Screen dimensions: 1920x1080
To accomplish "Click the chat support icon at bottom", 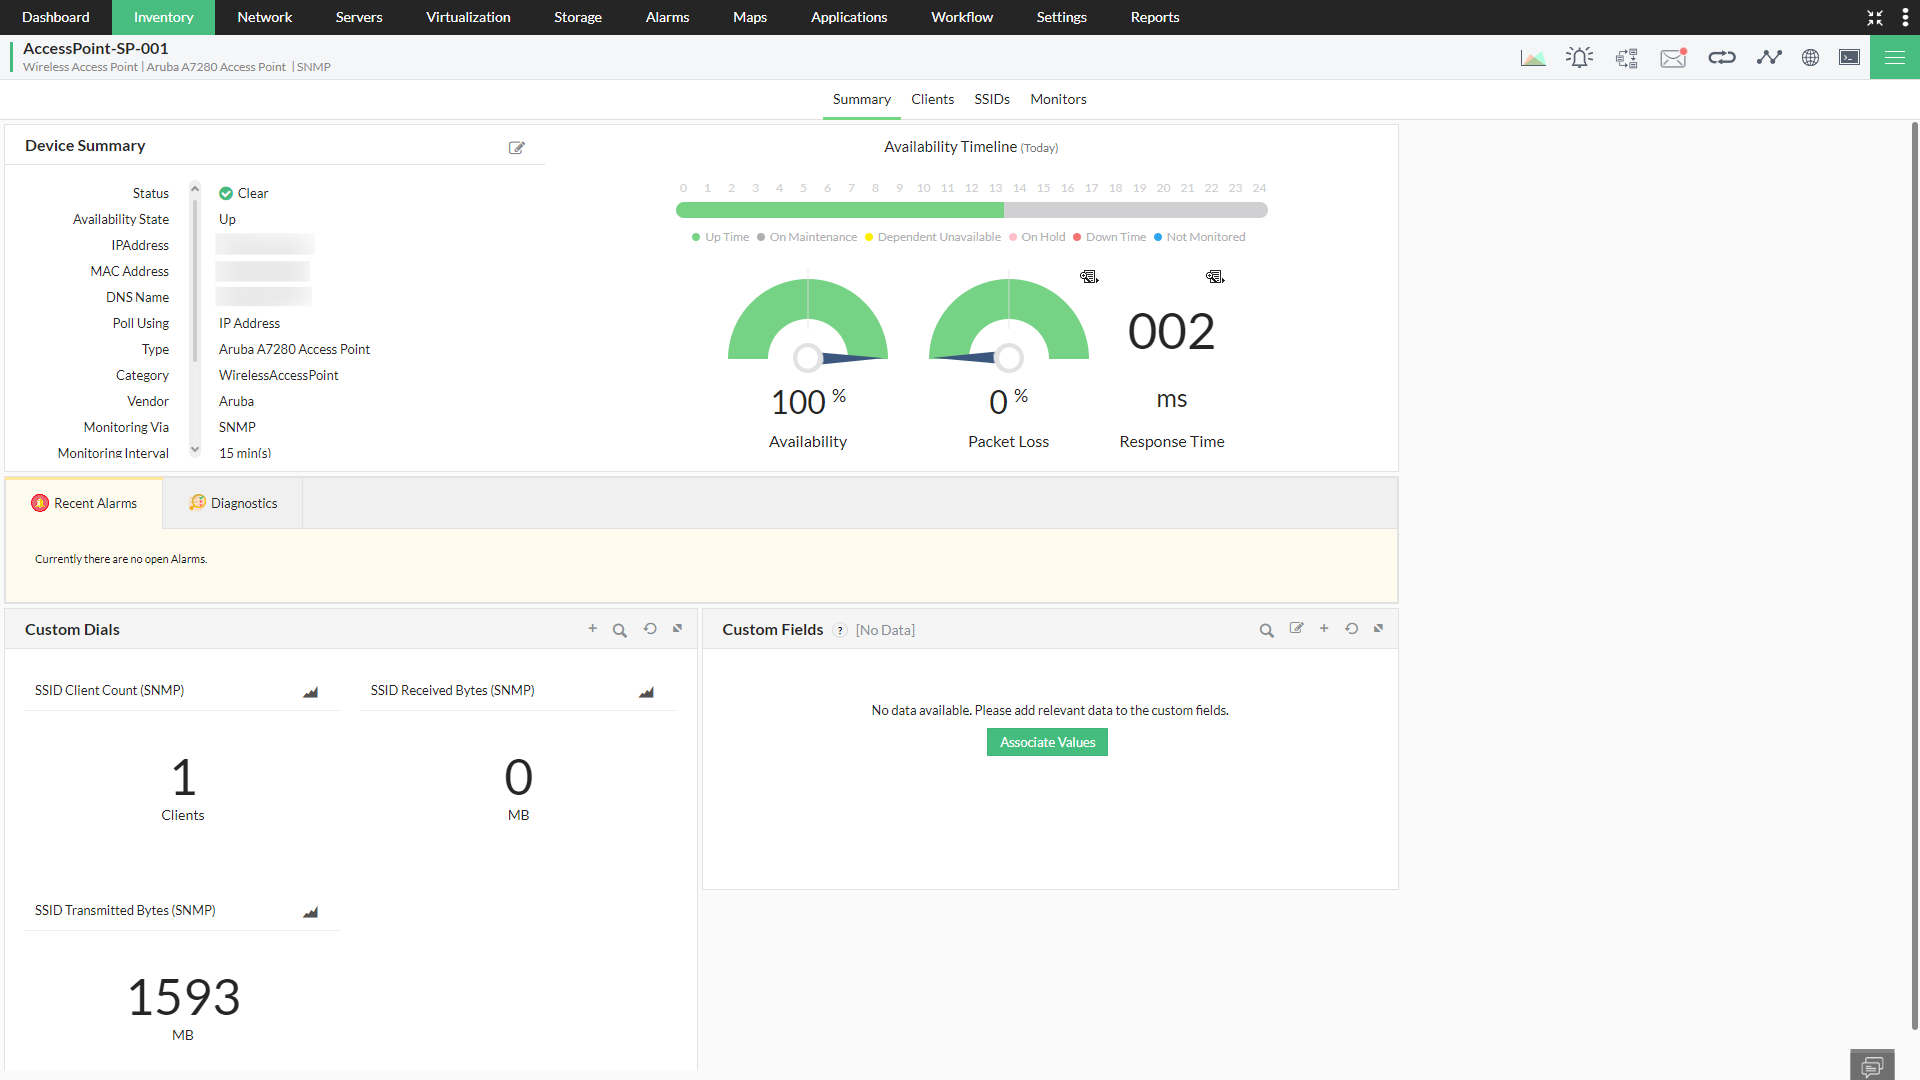I will pyautogui.click(x=1872, y=1065).
